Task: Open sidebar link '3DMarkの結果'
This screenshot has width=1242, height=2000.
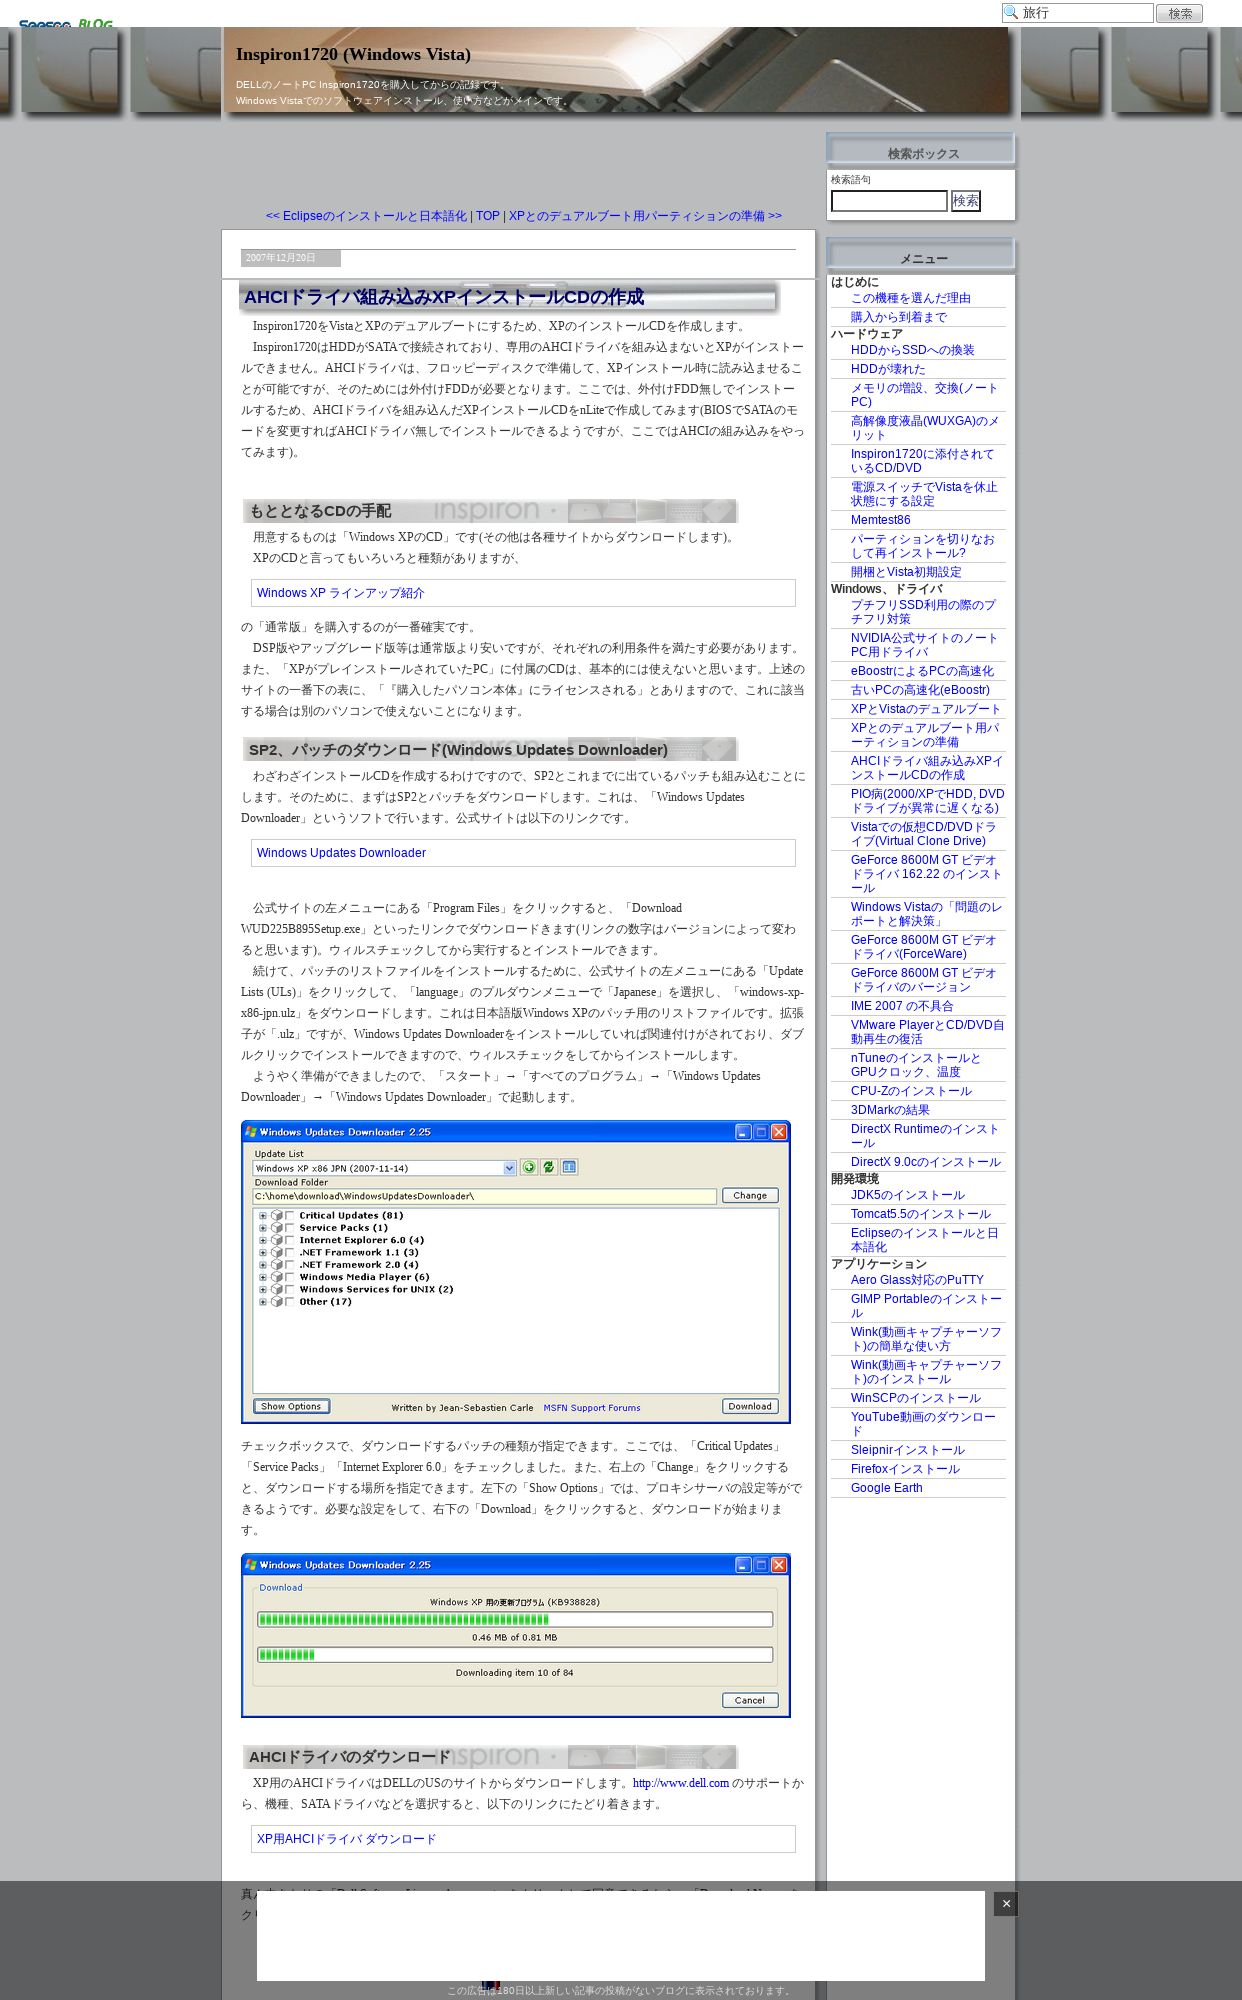Action: point(890,1110)
